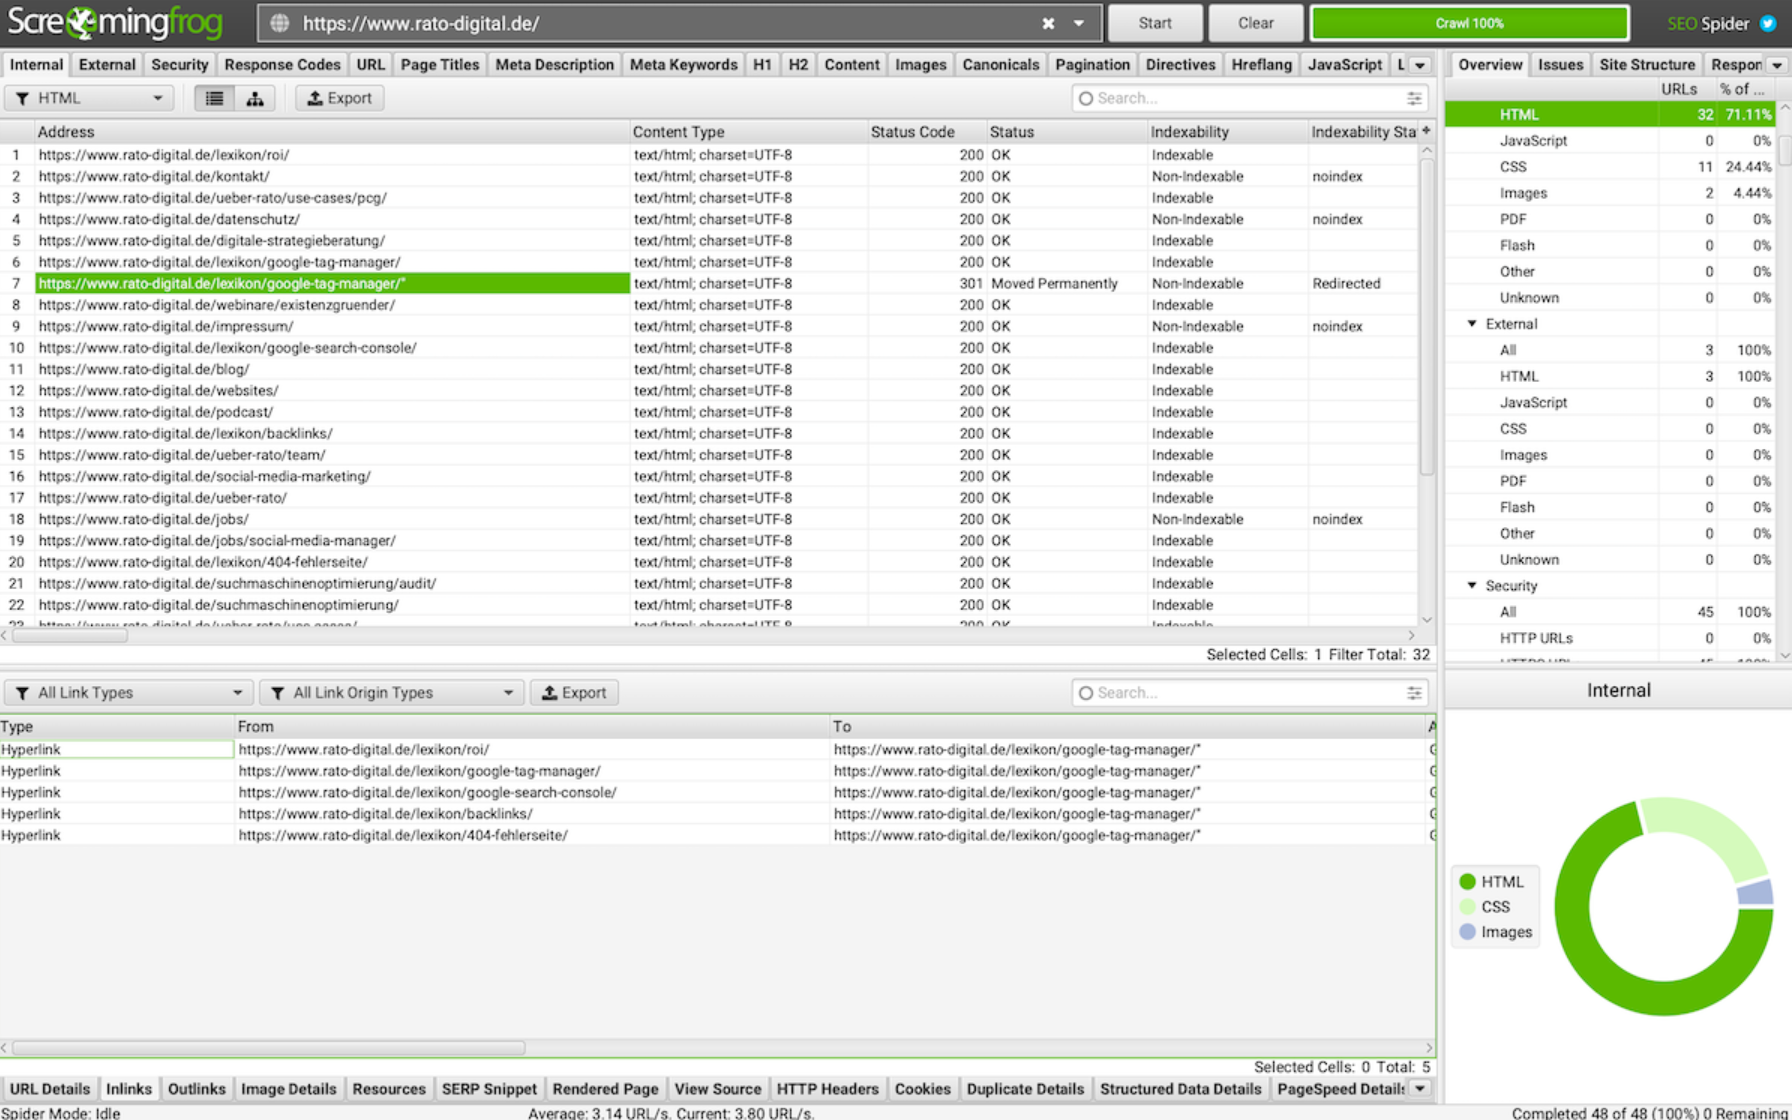The height and width of the screenshot is (1120, 1792).
Task: Click the Crawl 100% progress bar
Action: tap(1469, 23)
